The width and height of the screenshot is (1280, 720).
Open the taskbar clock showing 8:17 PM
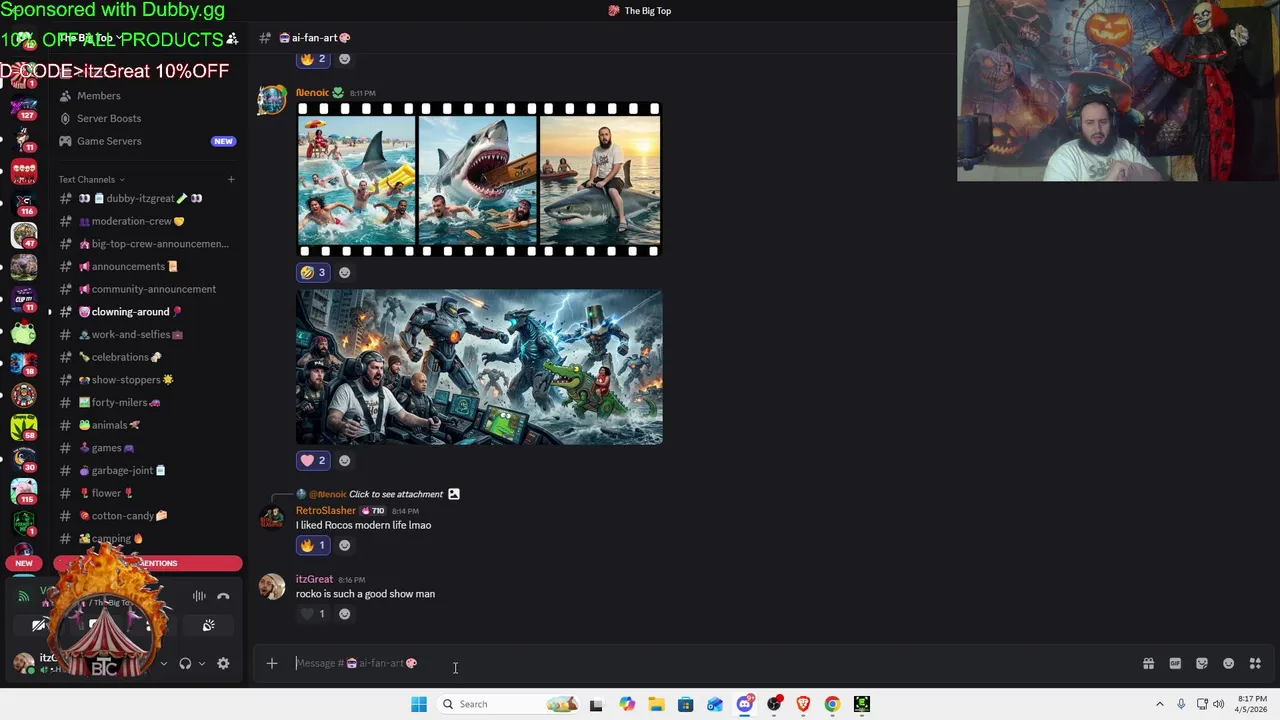(1252, 704)
